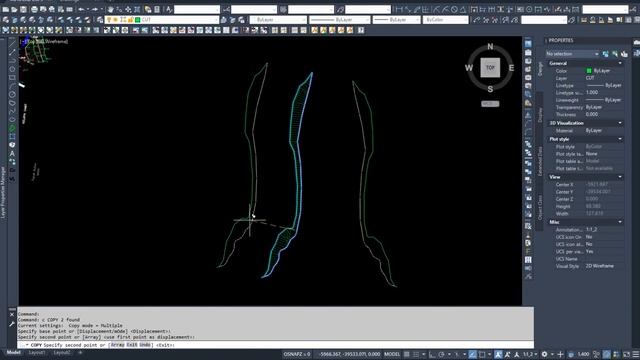The width and height of the screenshot is (640, 360).
Task: Switch to the Layout1 tab
Action: pos(37,352)
